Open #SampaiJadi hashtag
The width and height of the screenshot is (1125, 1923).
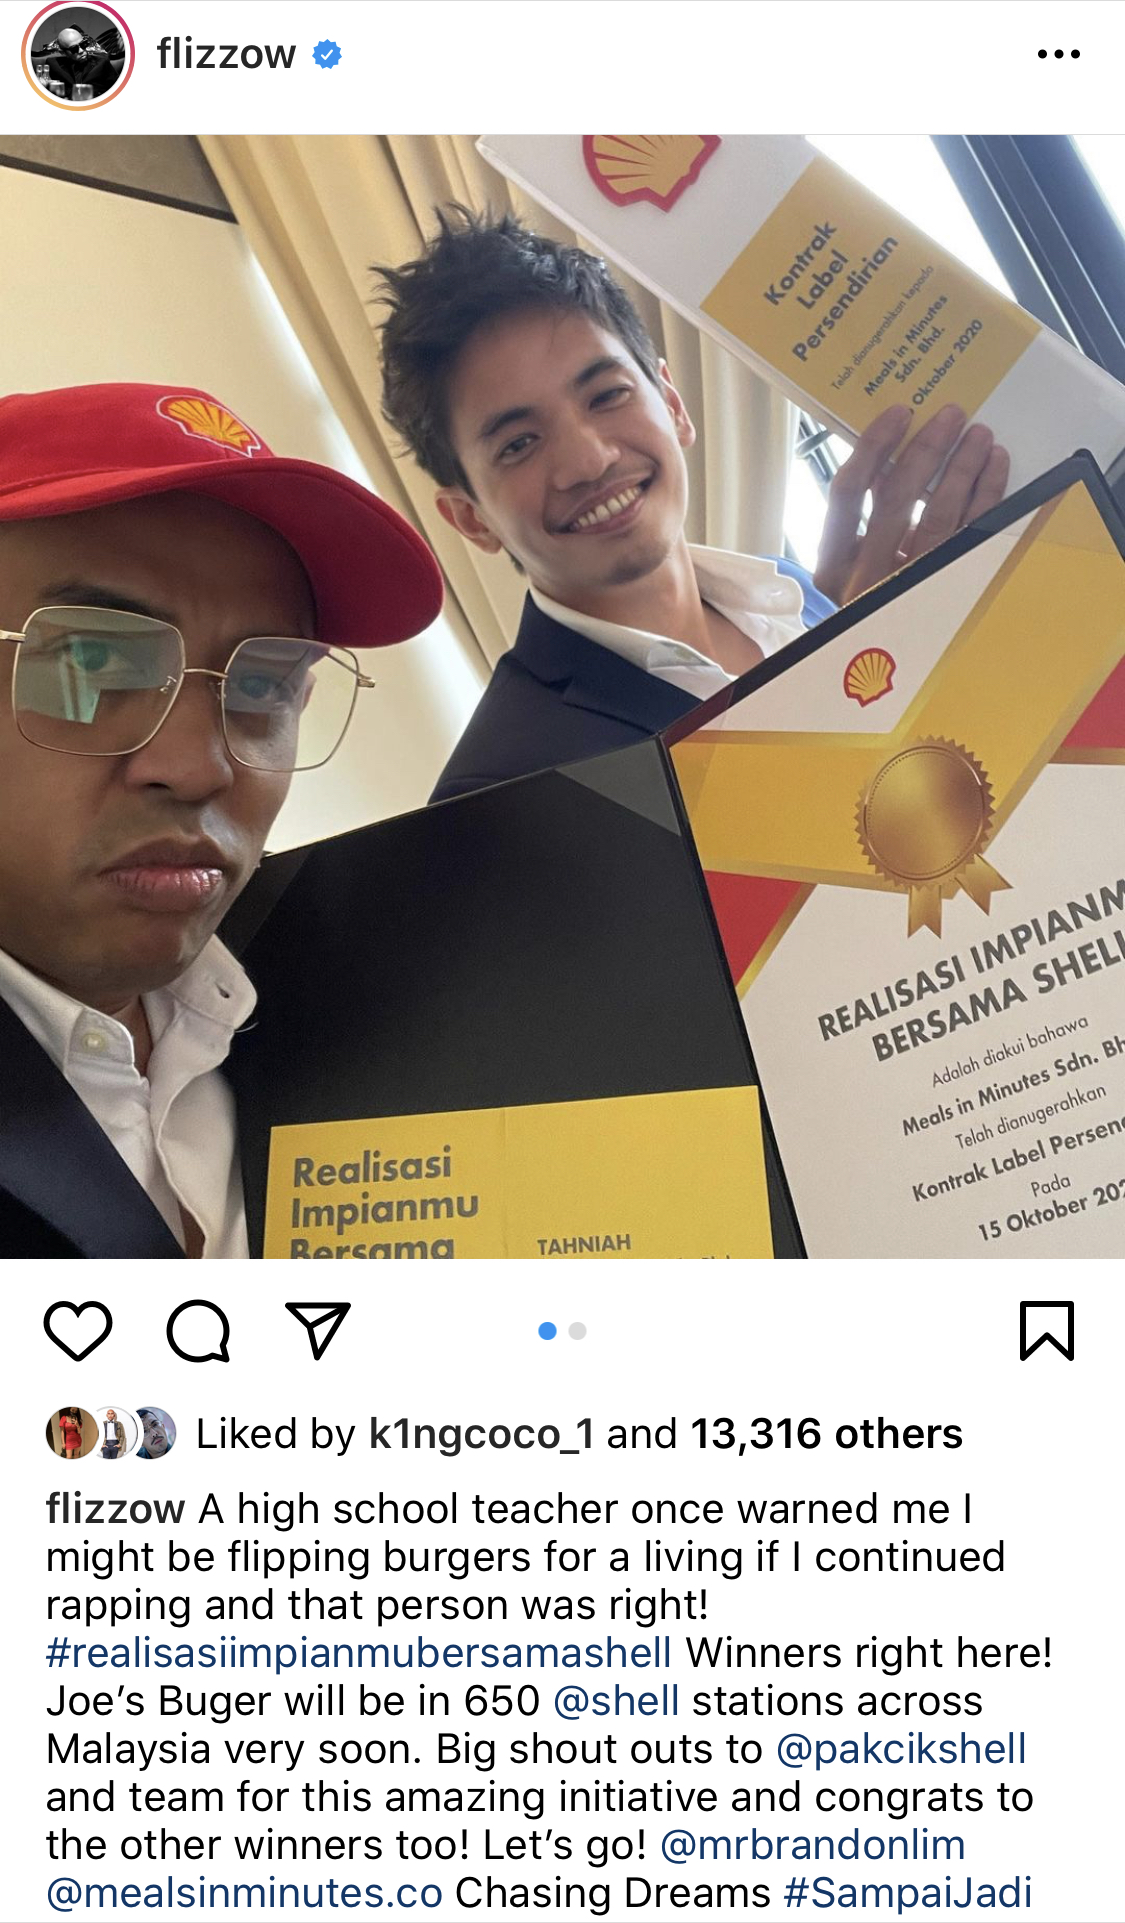coord(908,1893)
